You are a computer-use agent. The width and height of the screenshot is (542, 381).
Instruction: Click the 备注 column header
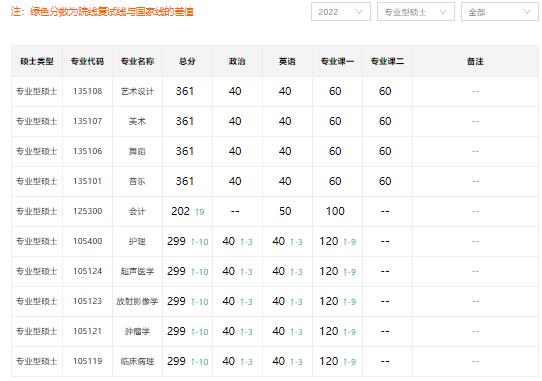(x=475, y=62)
